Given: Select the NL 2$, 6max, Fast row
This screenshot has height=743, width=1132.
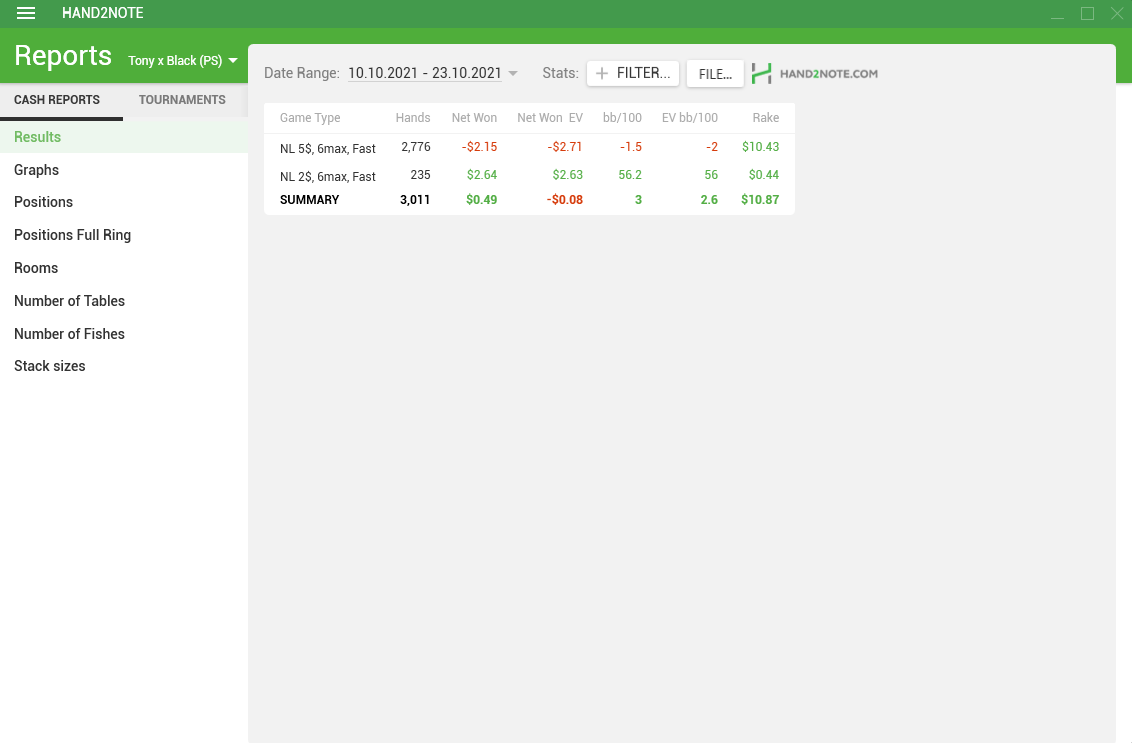Looking at the screenshot, I should coord(529,175).
